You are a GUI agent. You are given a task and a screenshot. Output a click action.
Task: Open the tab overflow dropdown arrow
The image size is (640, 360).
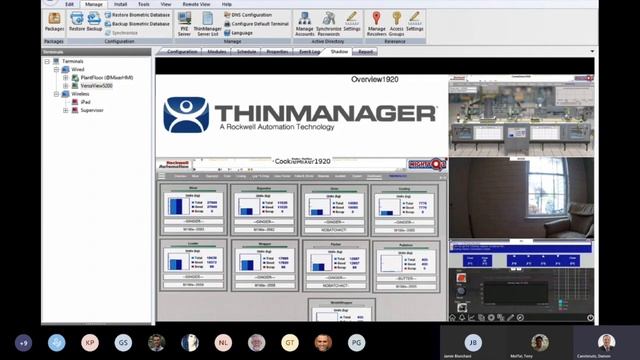pos(592,52)
